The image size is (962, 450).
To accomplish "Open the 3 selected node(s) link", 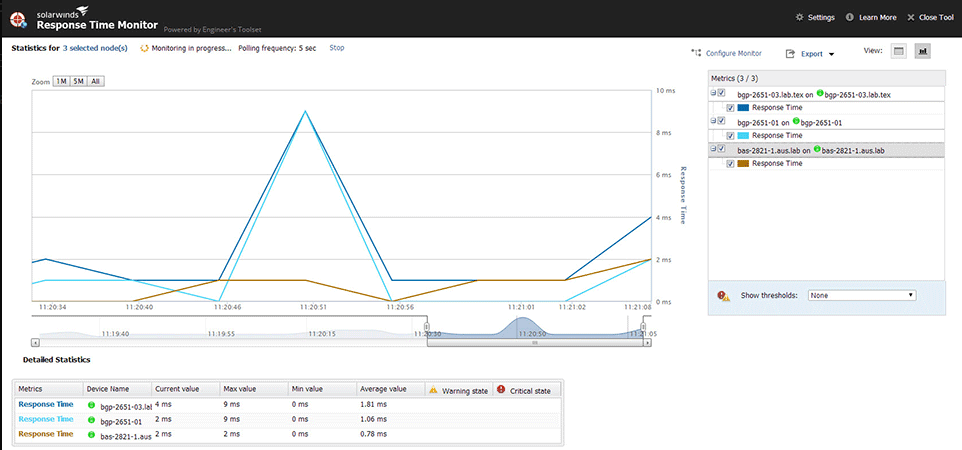I will click(x=95, y=48).
